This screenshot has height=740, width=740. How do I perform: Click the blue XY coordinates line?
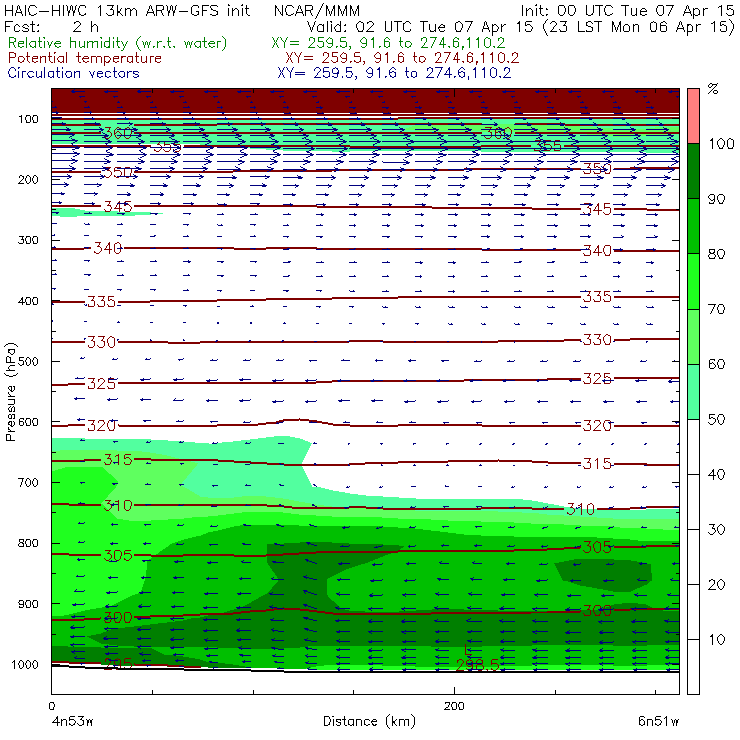(394, 73)
